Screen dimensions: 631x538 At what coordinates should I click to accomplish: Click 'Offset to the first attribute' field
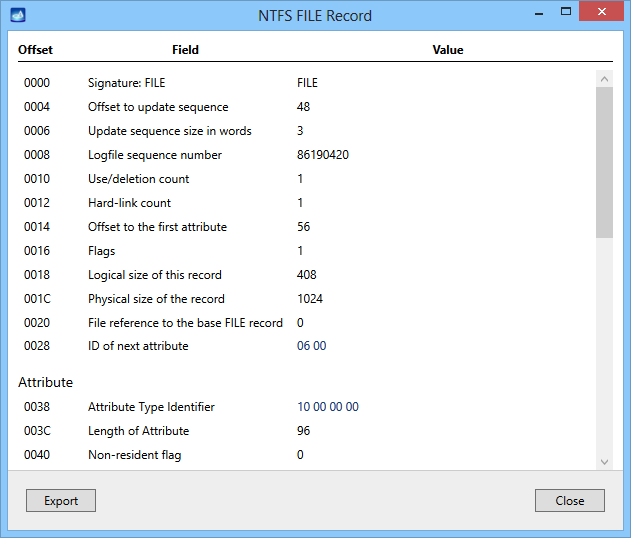point(157,227)
